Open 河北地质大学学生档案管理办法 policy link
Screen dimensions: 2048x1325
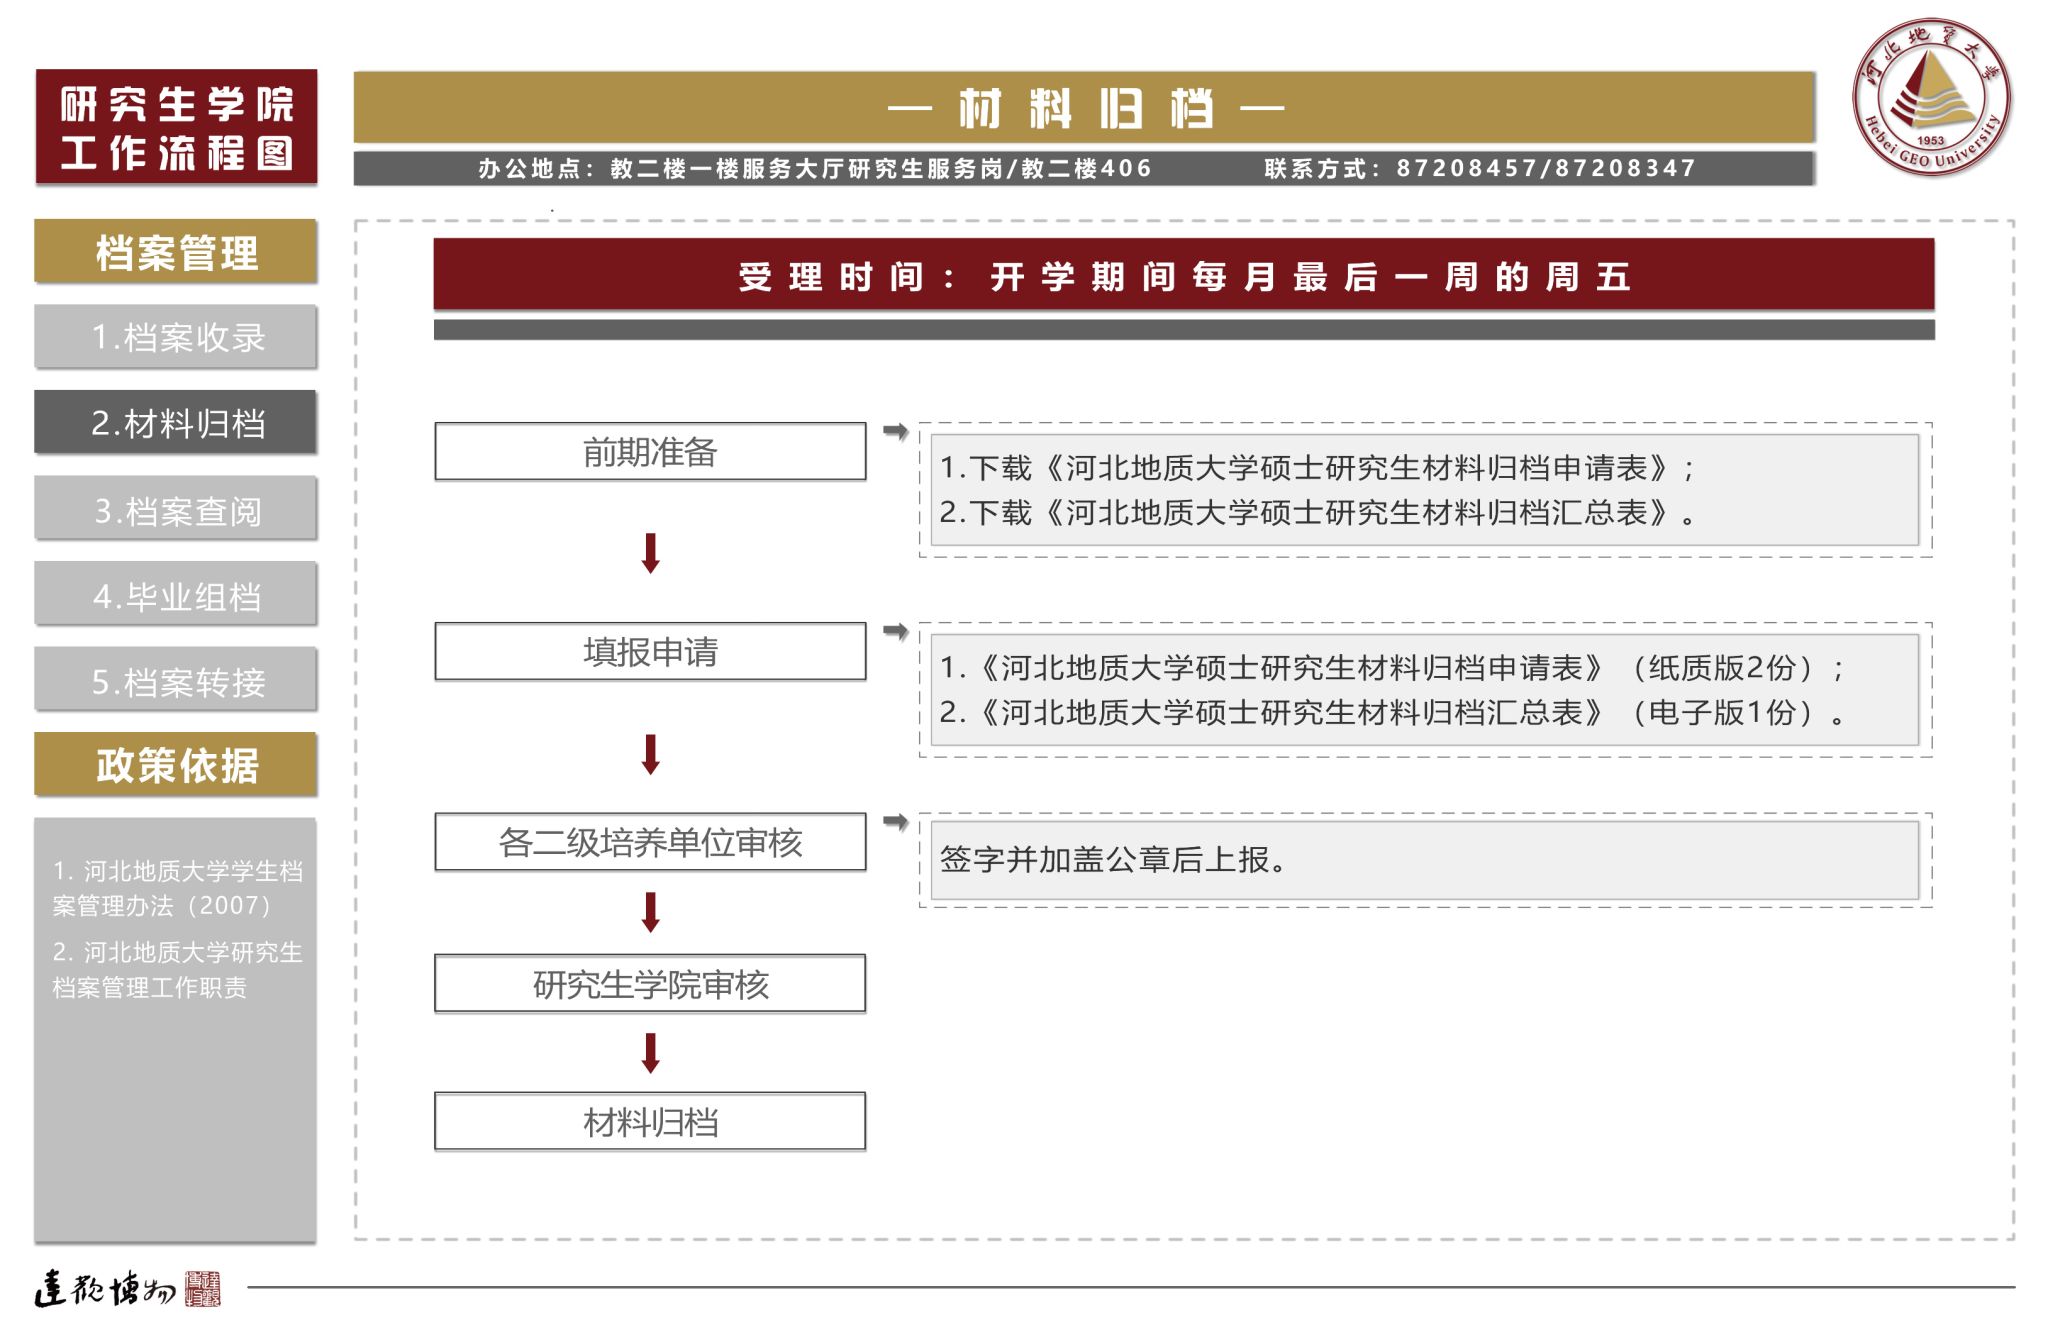[x=176, y=888]
